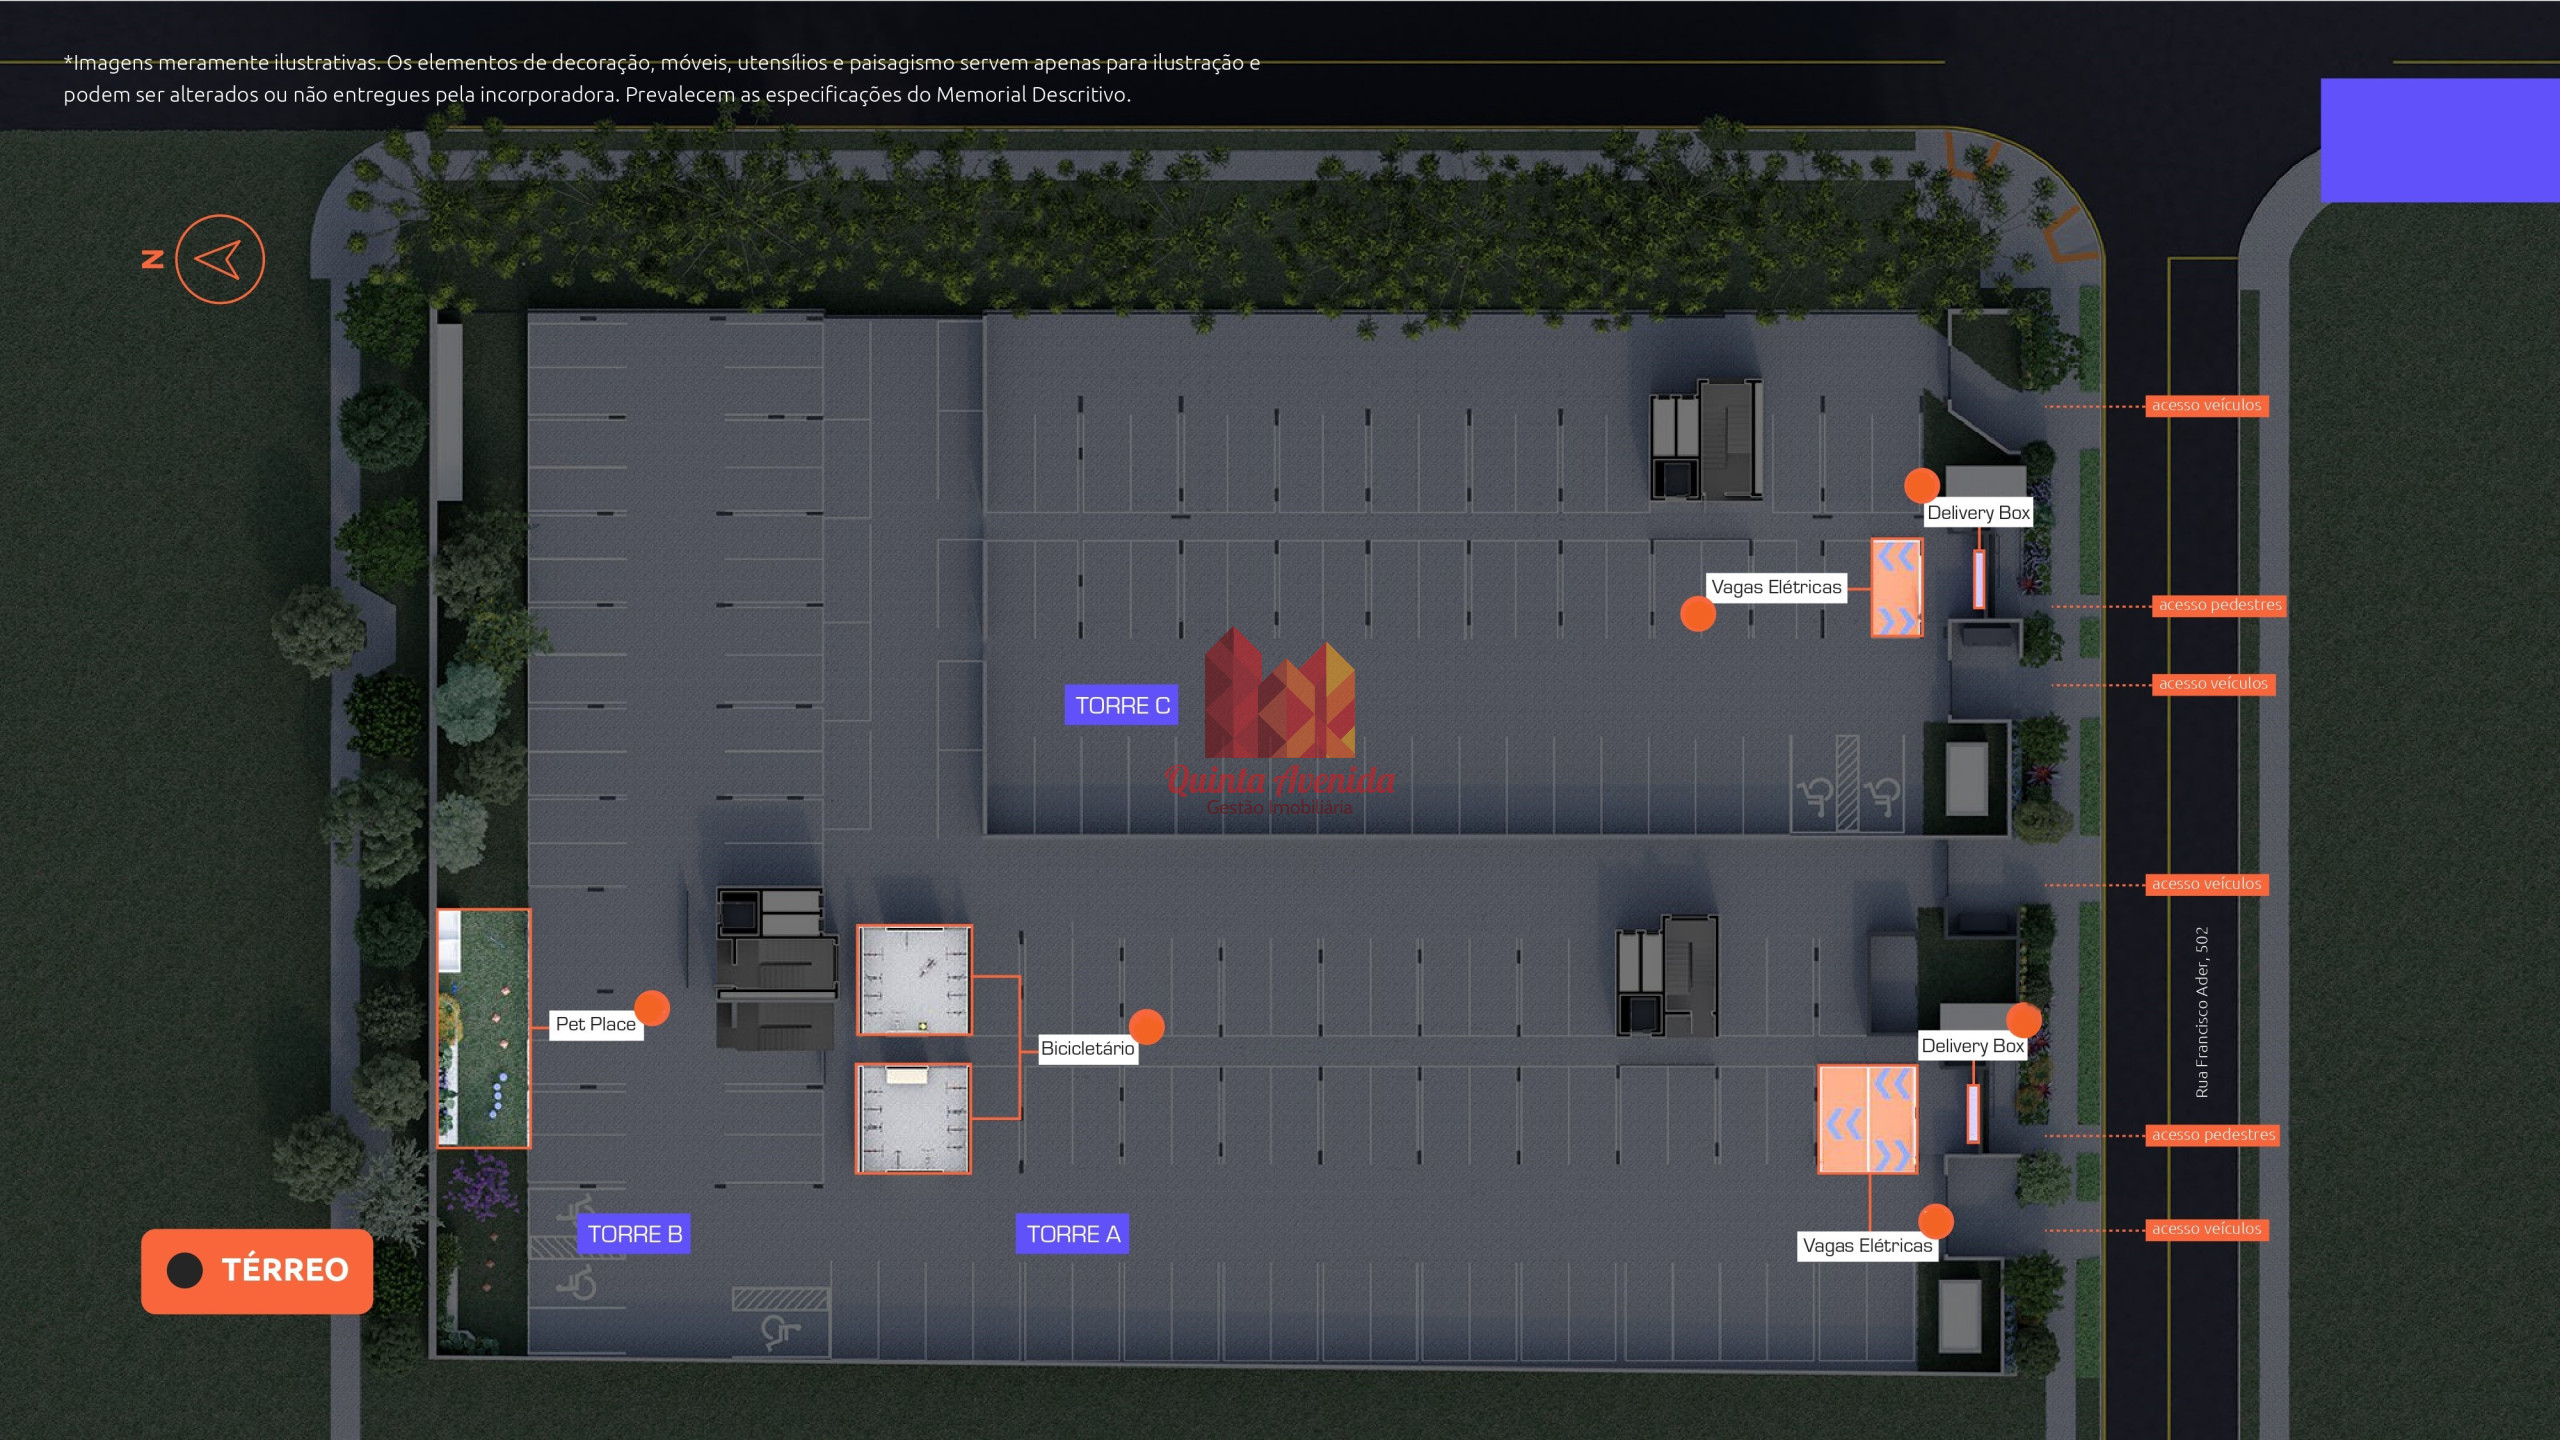2560x1440 pixels.
Task: Click the north compass arrow icon
Action: click(x=220, y=259)
